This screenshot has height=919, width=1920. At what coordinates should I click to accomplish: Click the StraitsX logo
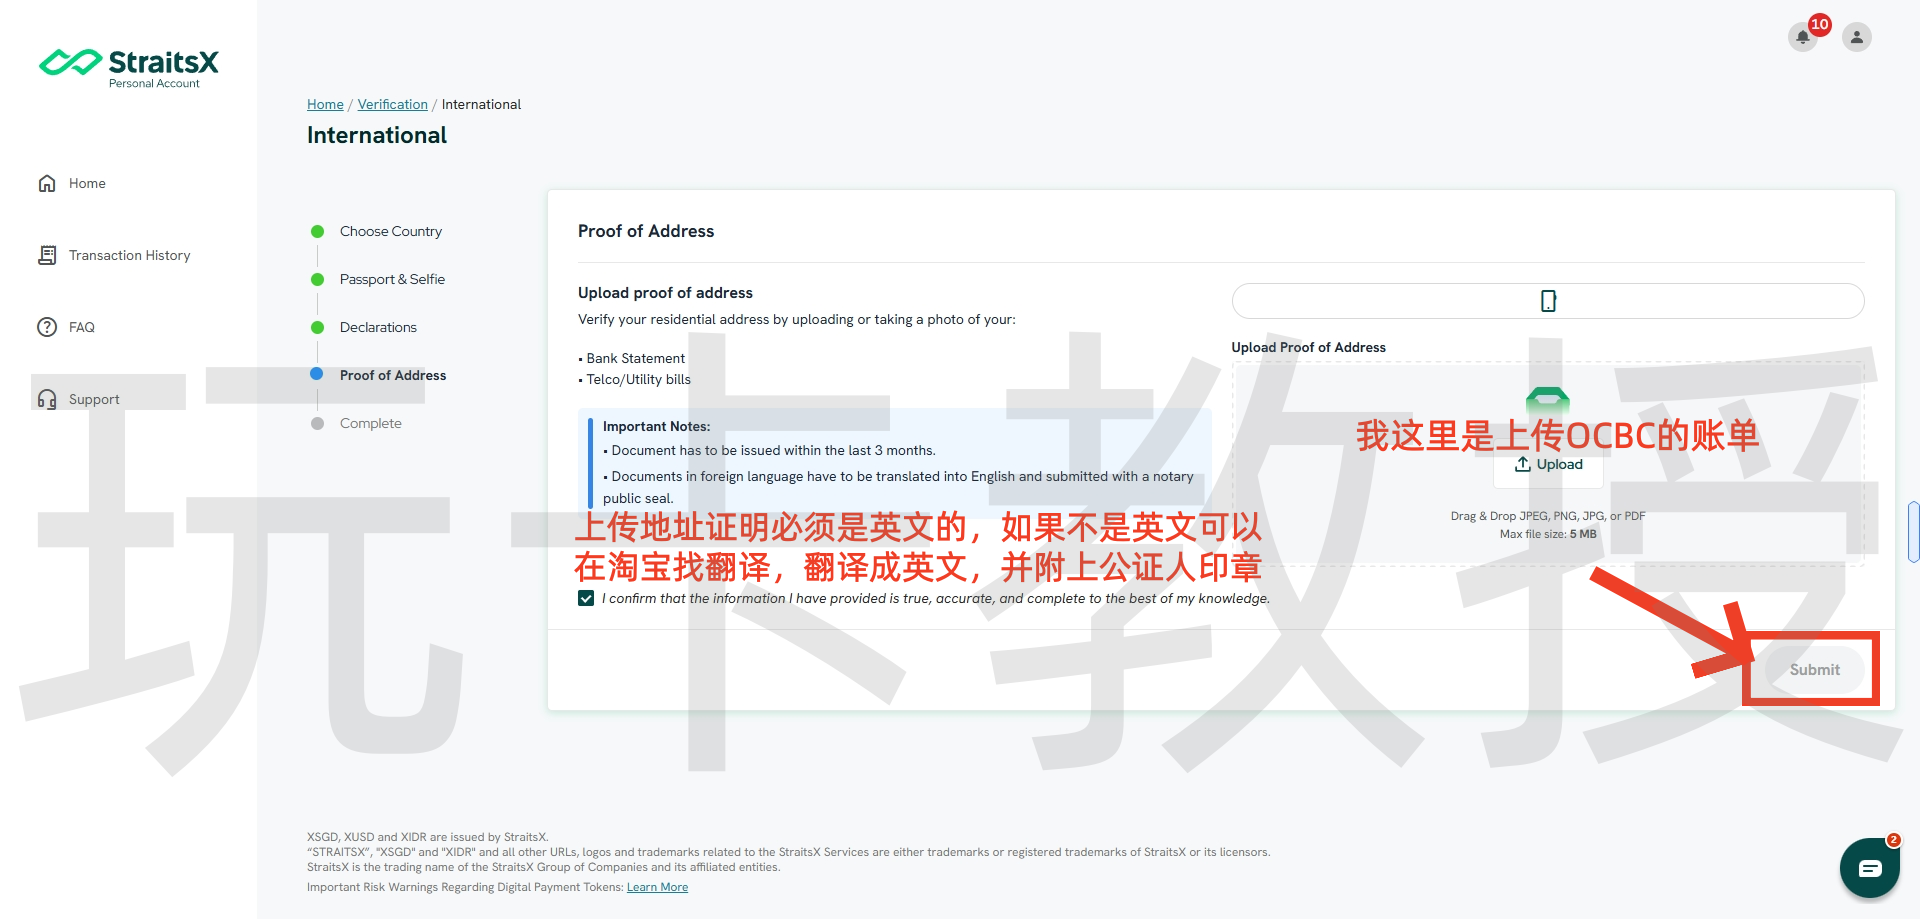pyautogui.click(x=128, y=66)
